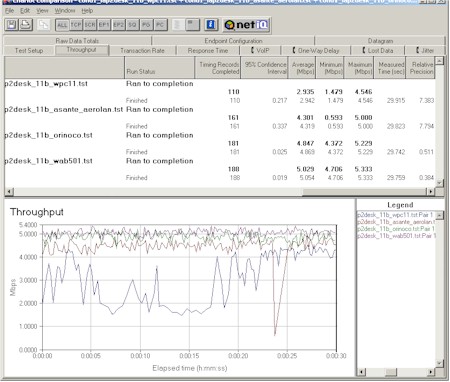The width and height of the screenshot is (450, 382).
Task: Click the bold average value 2.935
Action: pos(305,92)
